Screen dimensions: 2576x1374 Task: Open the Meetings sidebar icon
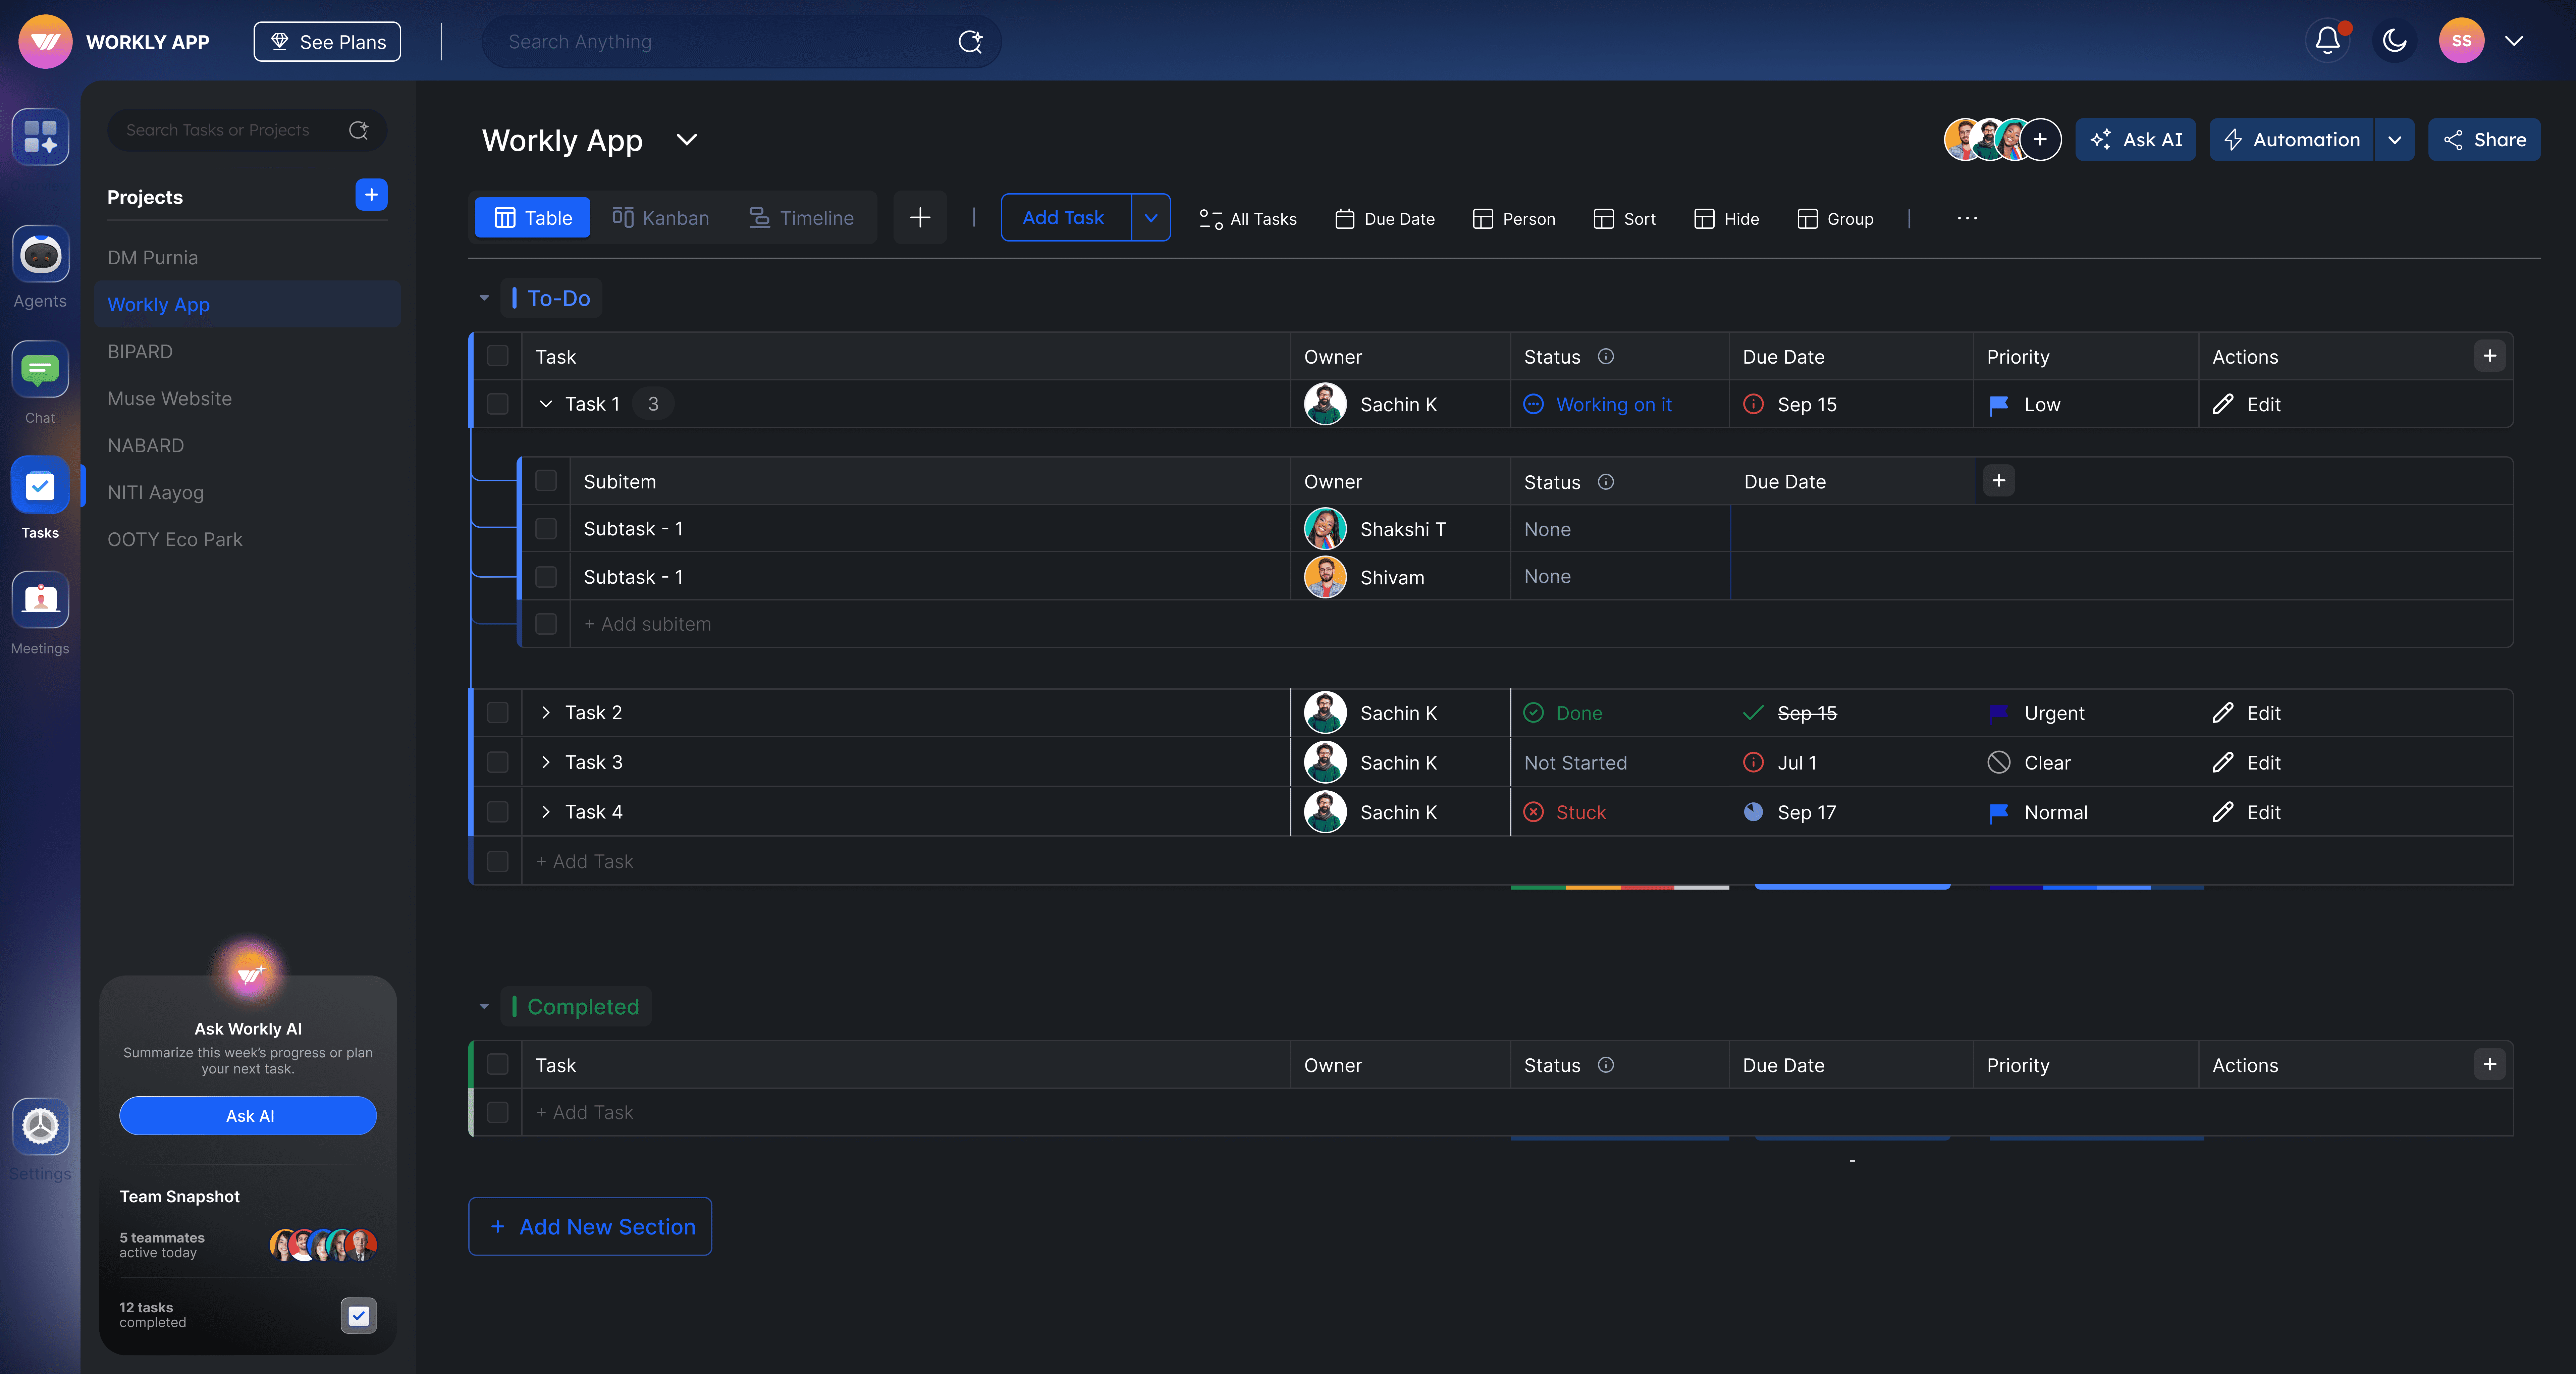(x=40, y=600)
